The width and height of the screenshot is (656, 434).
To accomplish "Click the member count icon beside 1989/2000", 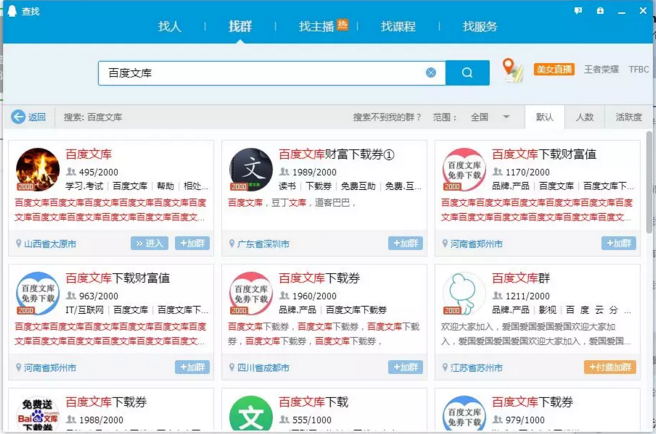I will (x=284, y=172).
